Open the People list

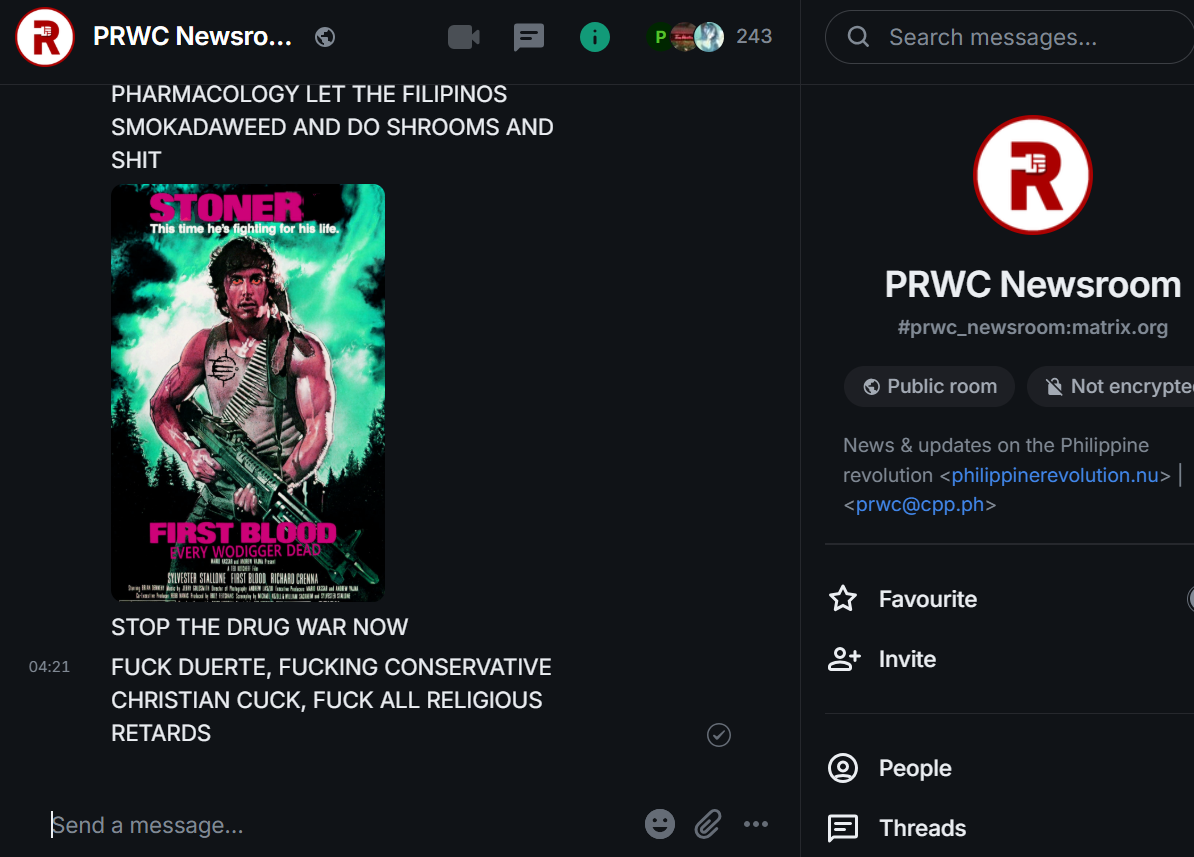pyautogui.click(x=889, y=768)
